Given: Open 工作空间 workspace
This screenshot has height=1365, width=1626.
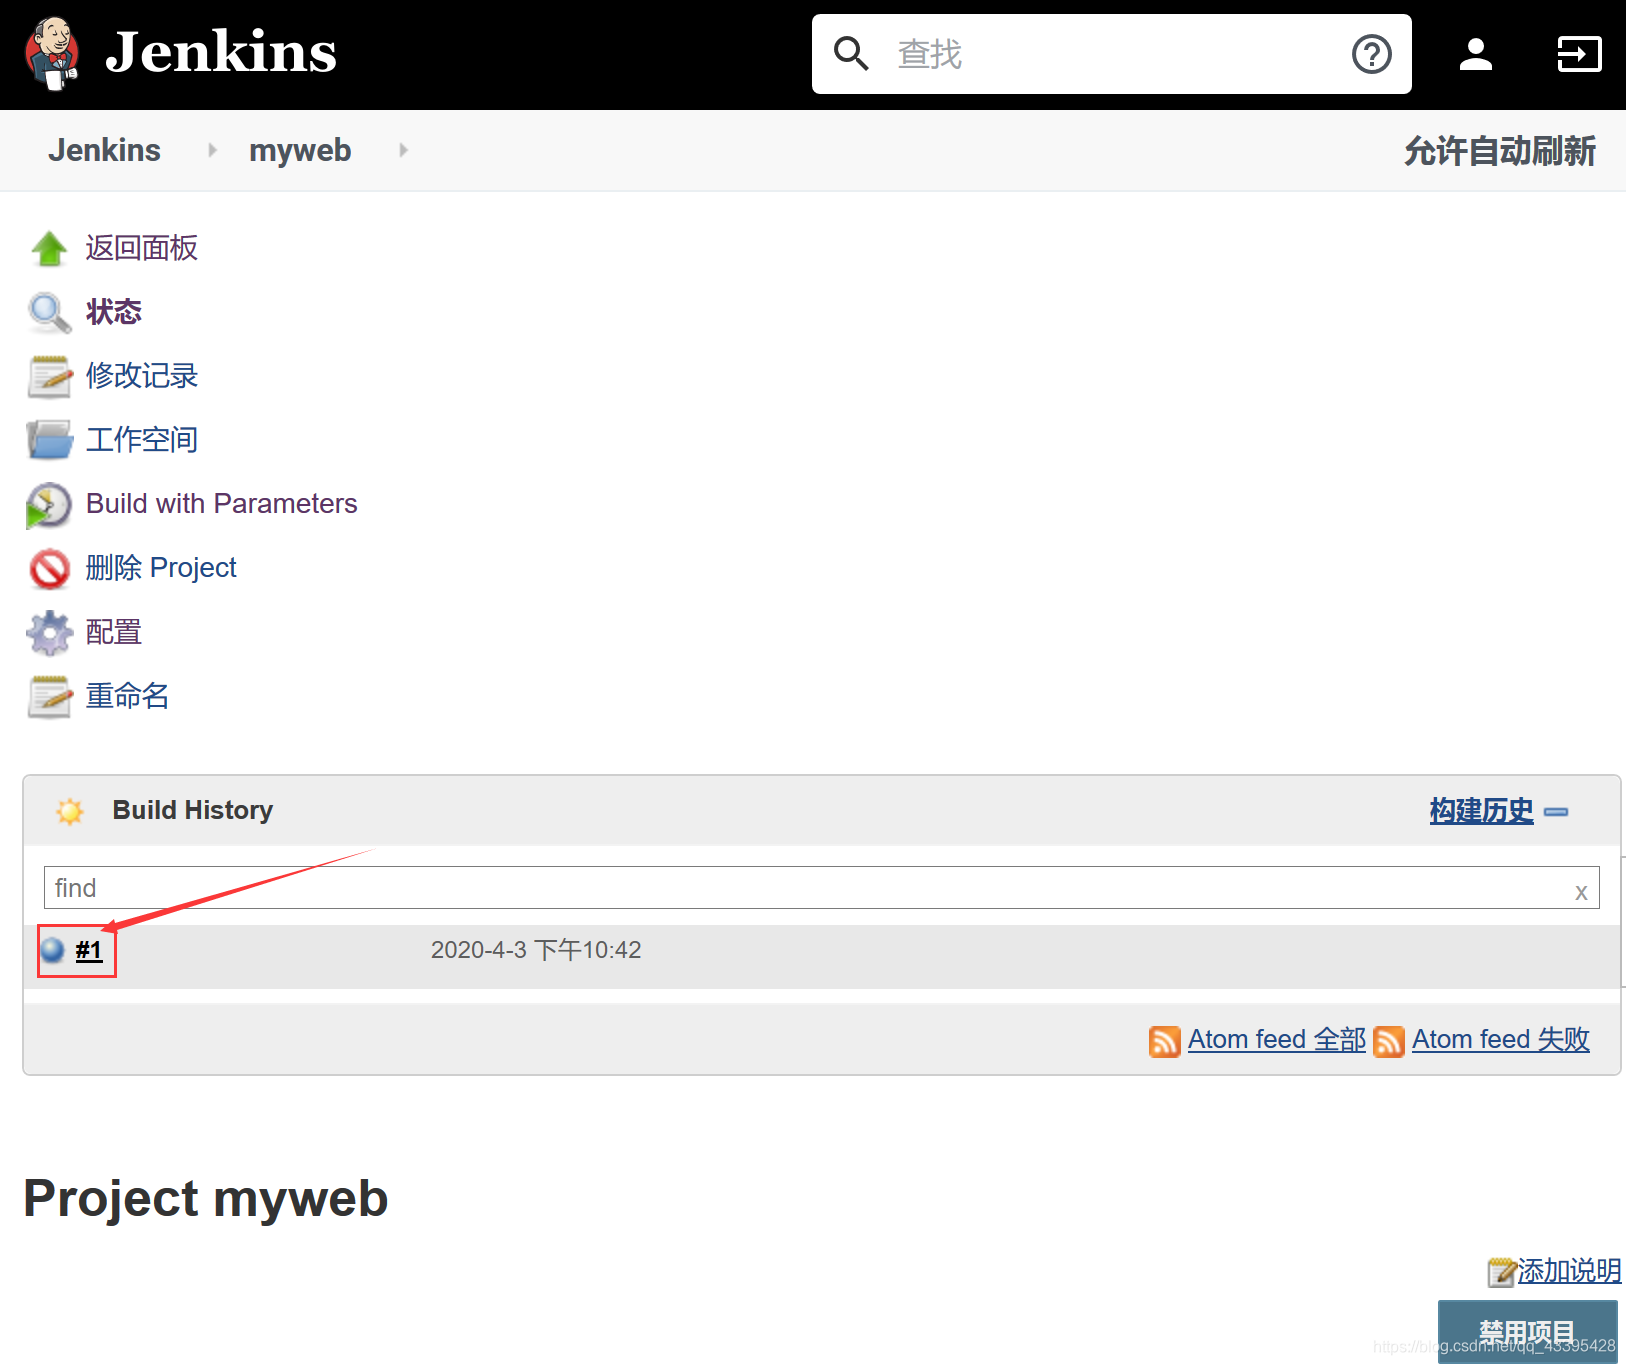Looking at the screenshot, I should coord(142,440).
